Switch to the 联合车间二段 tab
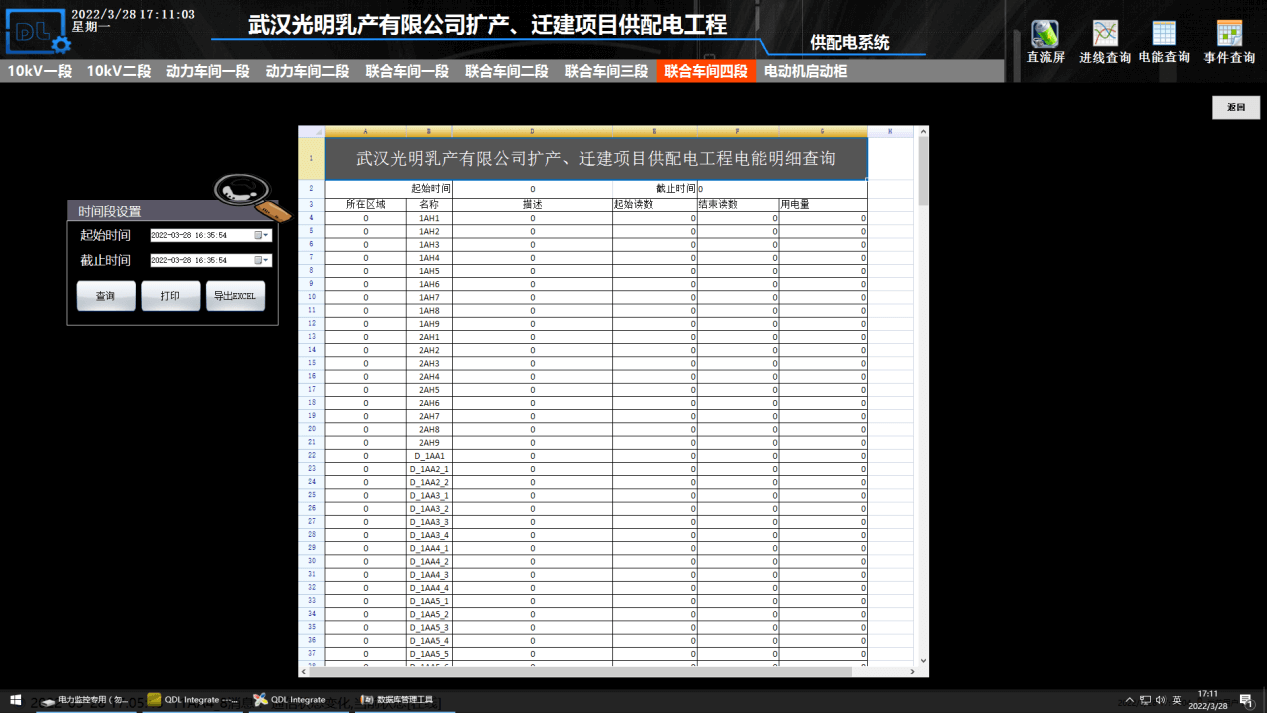 pos(507,71)
